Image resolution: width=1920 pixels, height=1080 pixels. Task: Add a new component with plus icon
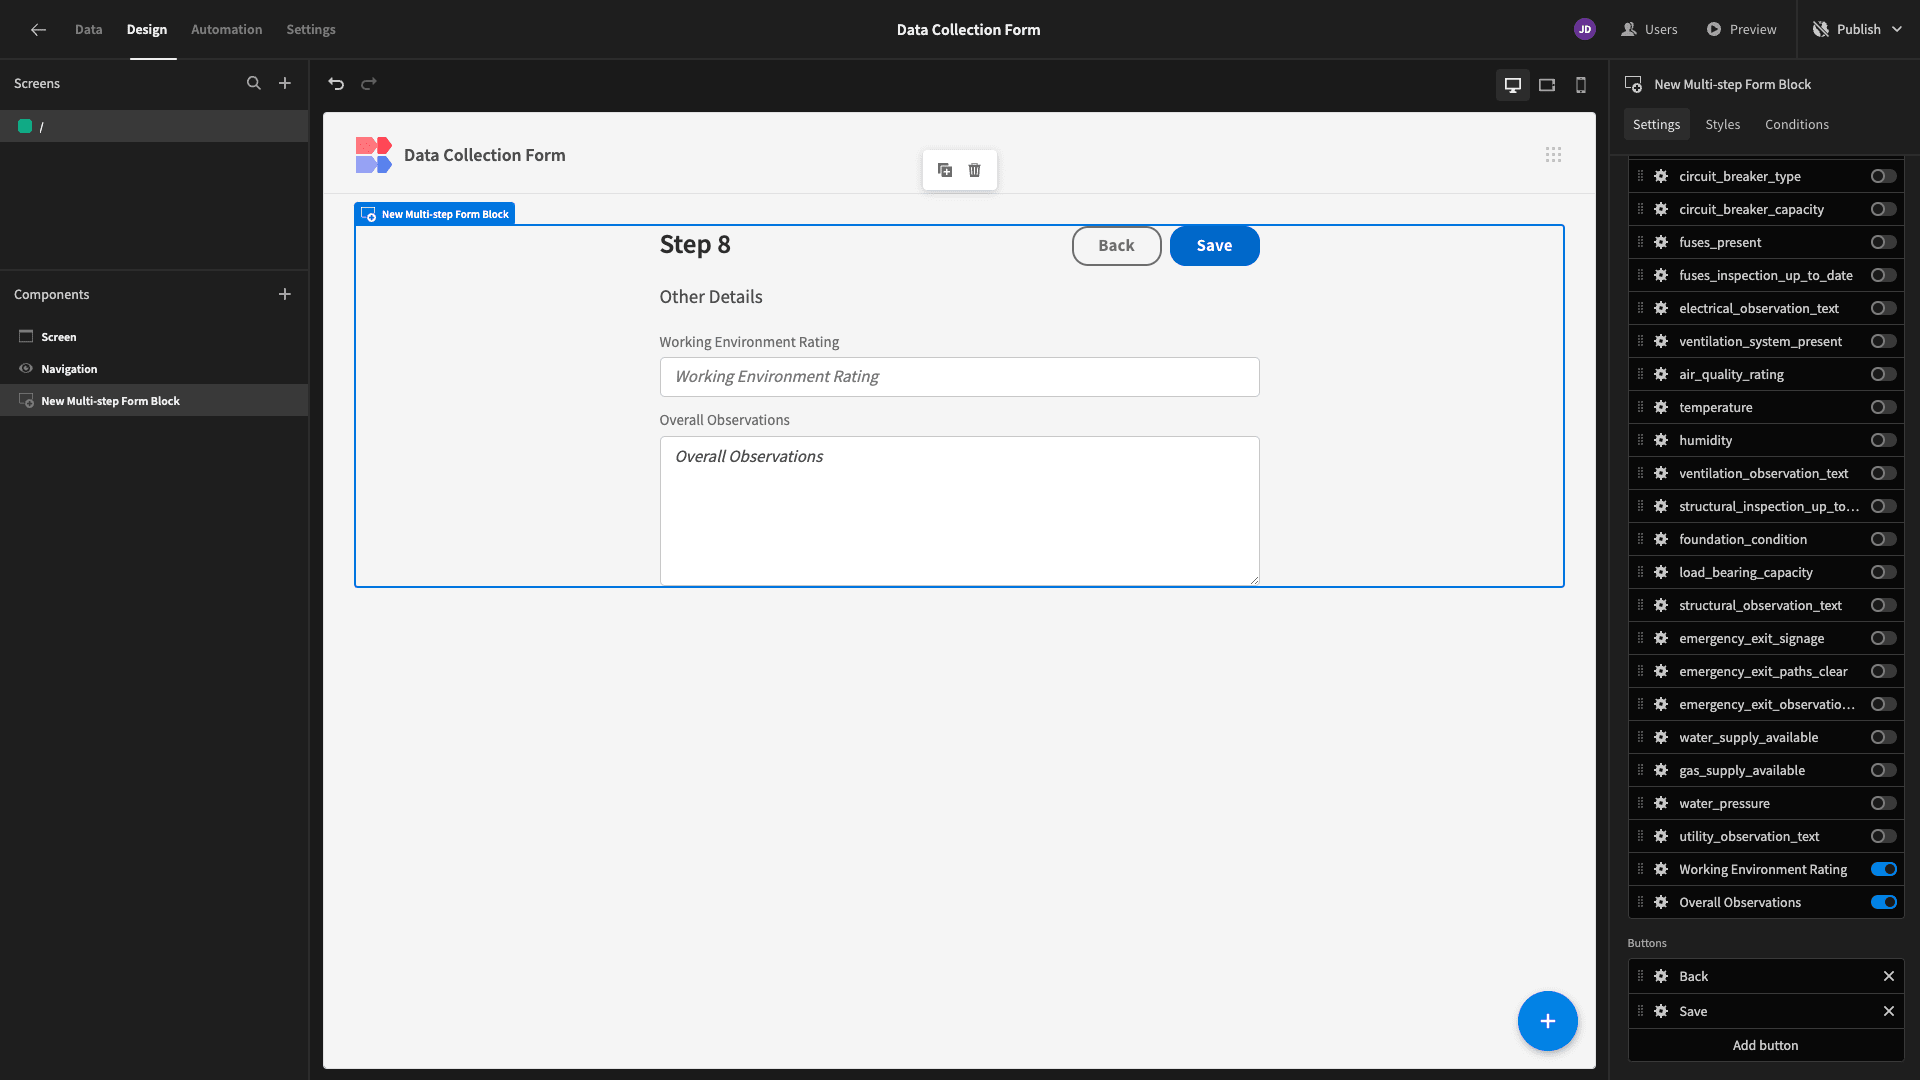(x=285, y=294)
